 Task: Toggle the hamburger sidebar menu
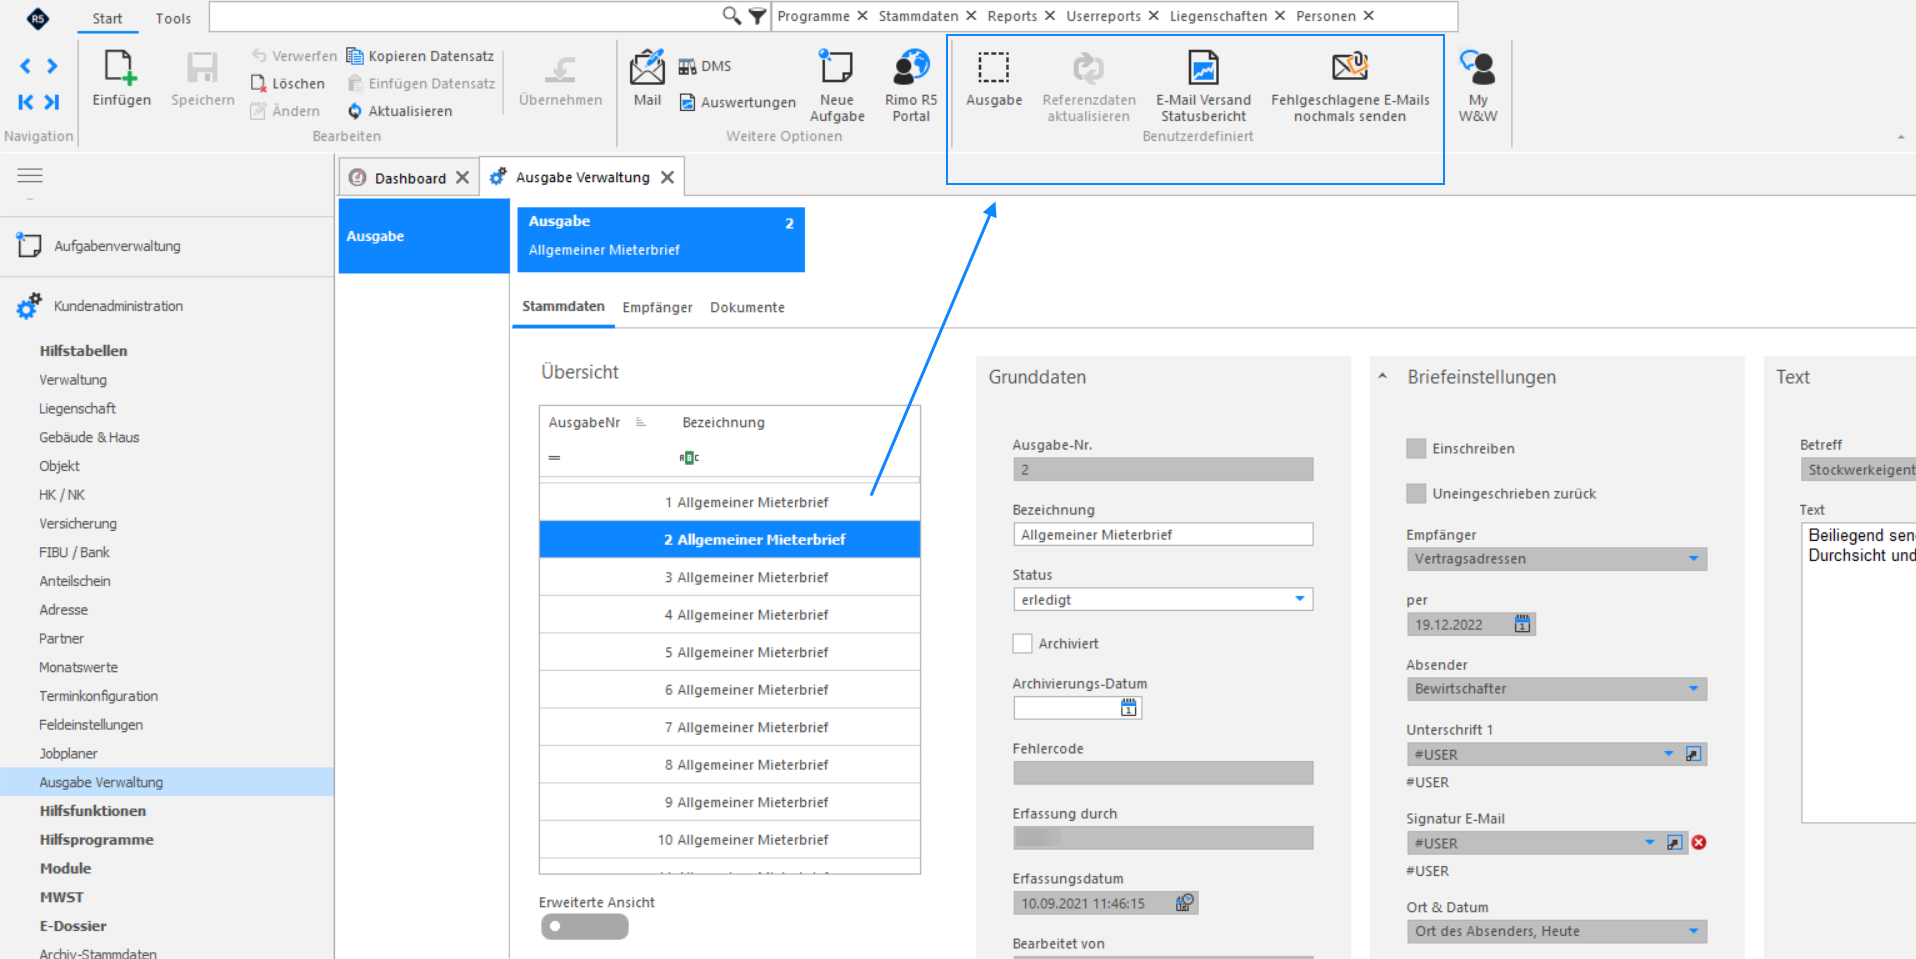pos(30,176)
